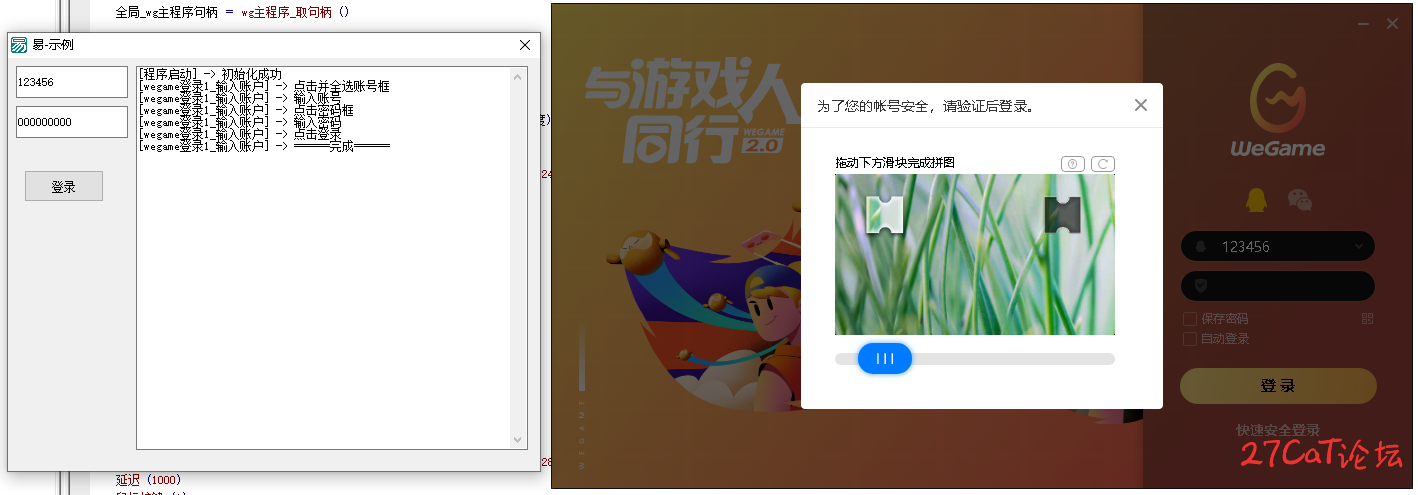Click the 易-示例 window title icon
This screenshot has width=1418, height=495.
[19, 45]
